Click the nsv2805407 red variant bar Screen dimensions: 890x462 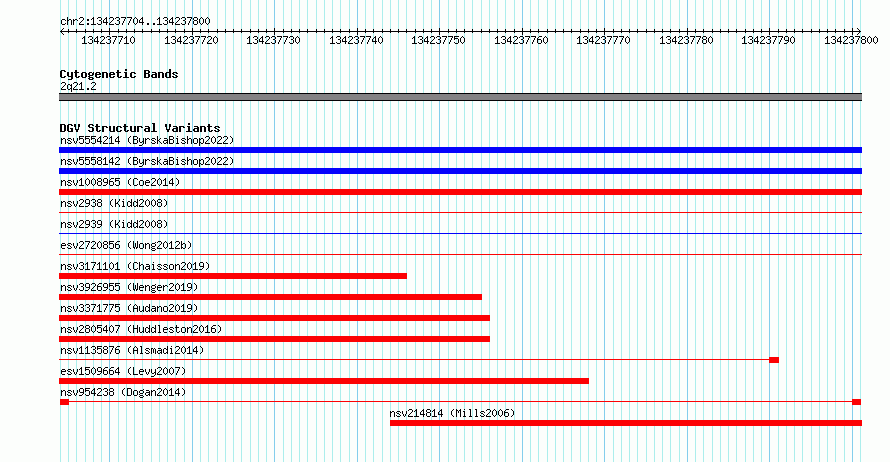[x=274, y=339]
